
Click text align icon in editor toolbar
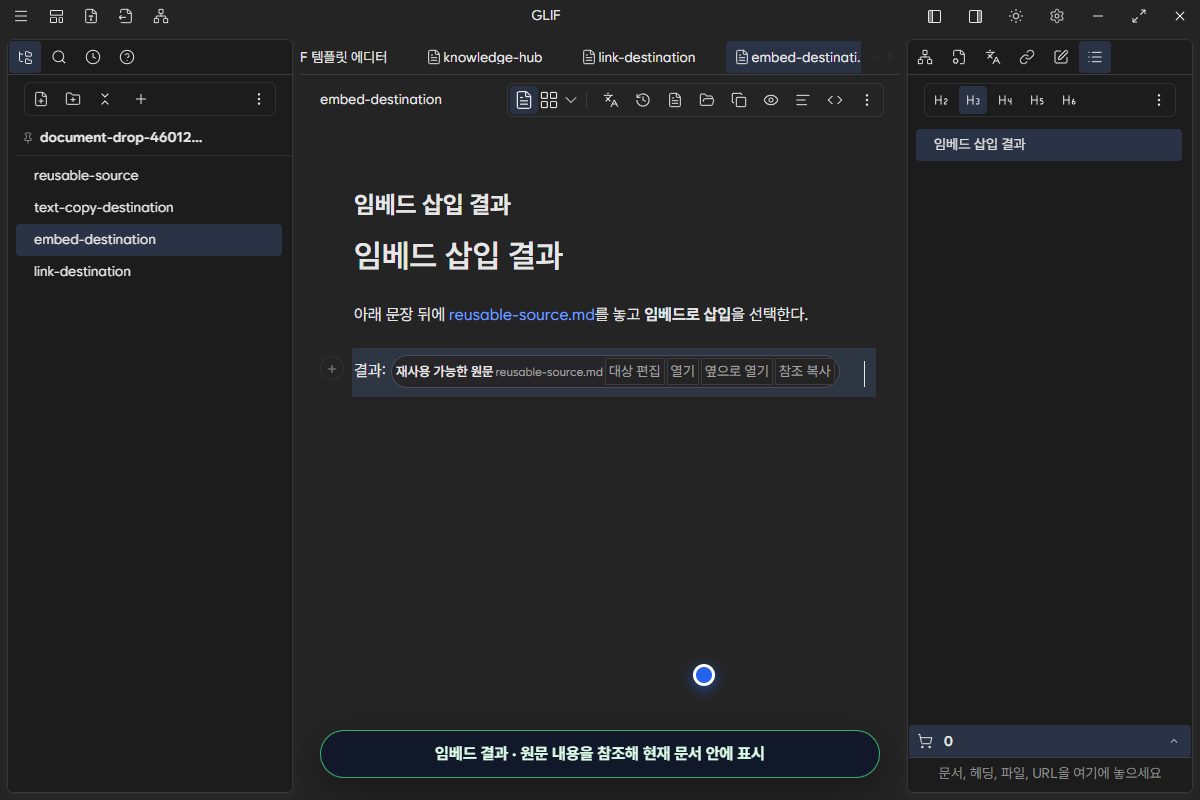pyautogui.click(x=803, y=100)
